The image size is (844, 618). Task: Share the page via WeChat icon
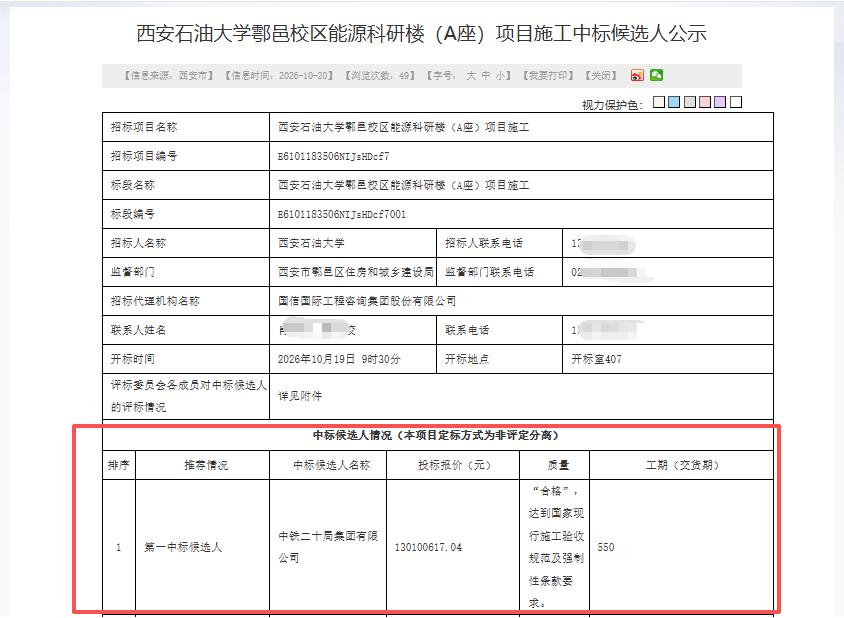[656, 75]
